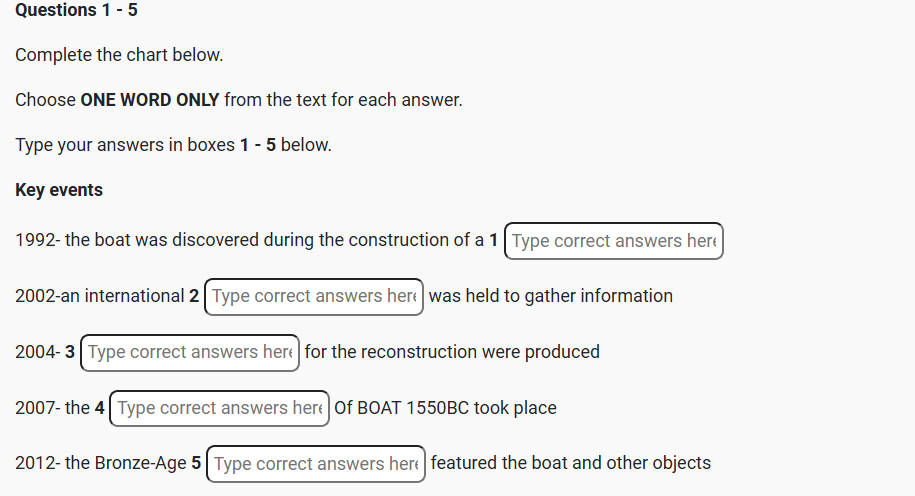915x496 pixels.
Task: Click "featured the boat and other objects" text
Action: (570, 465)
